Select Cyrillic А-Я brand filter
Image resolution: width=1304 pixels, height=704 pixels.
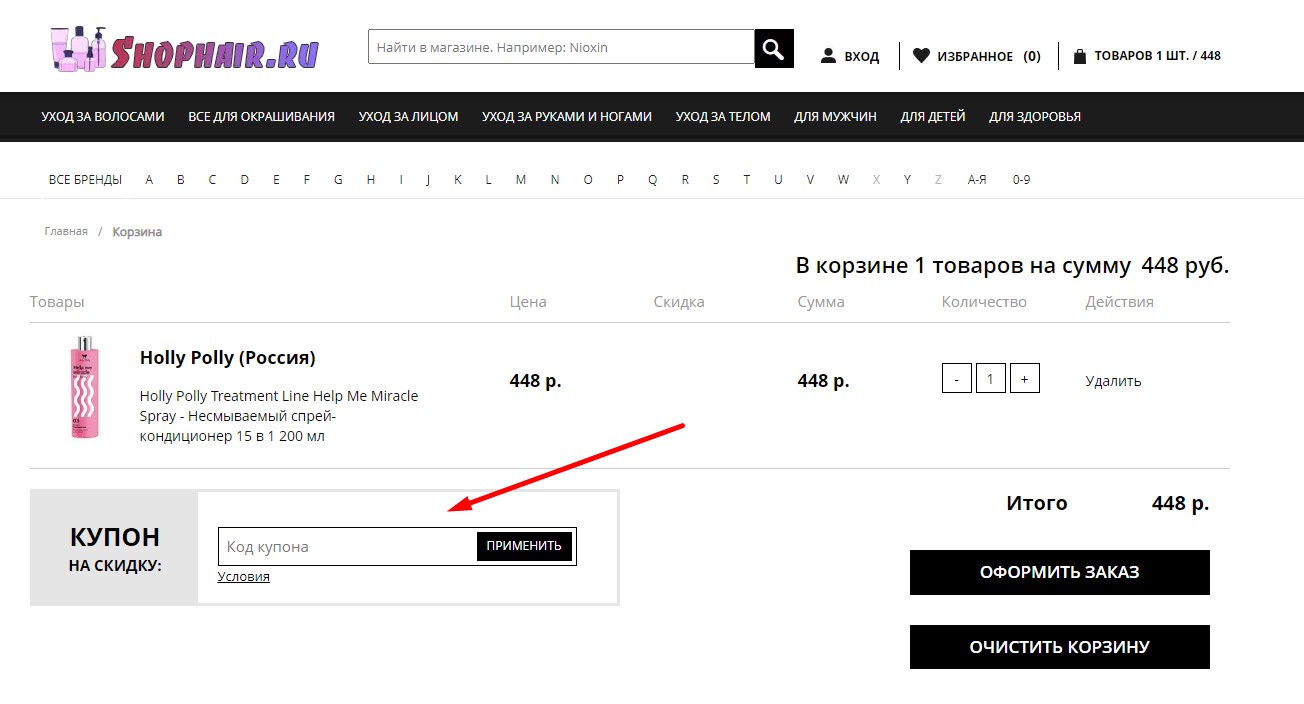pyautogui.click(x=977, y=180)
